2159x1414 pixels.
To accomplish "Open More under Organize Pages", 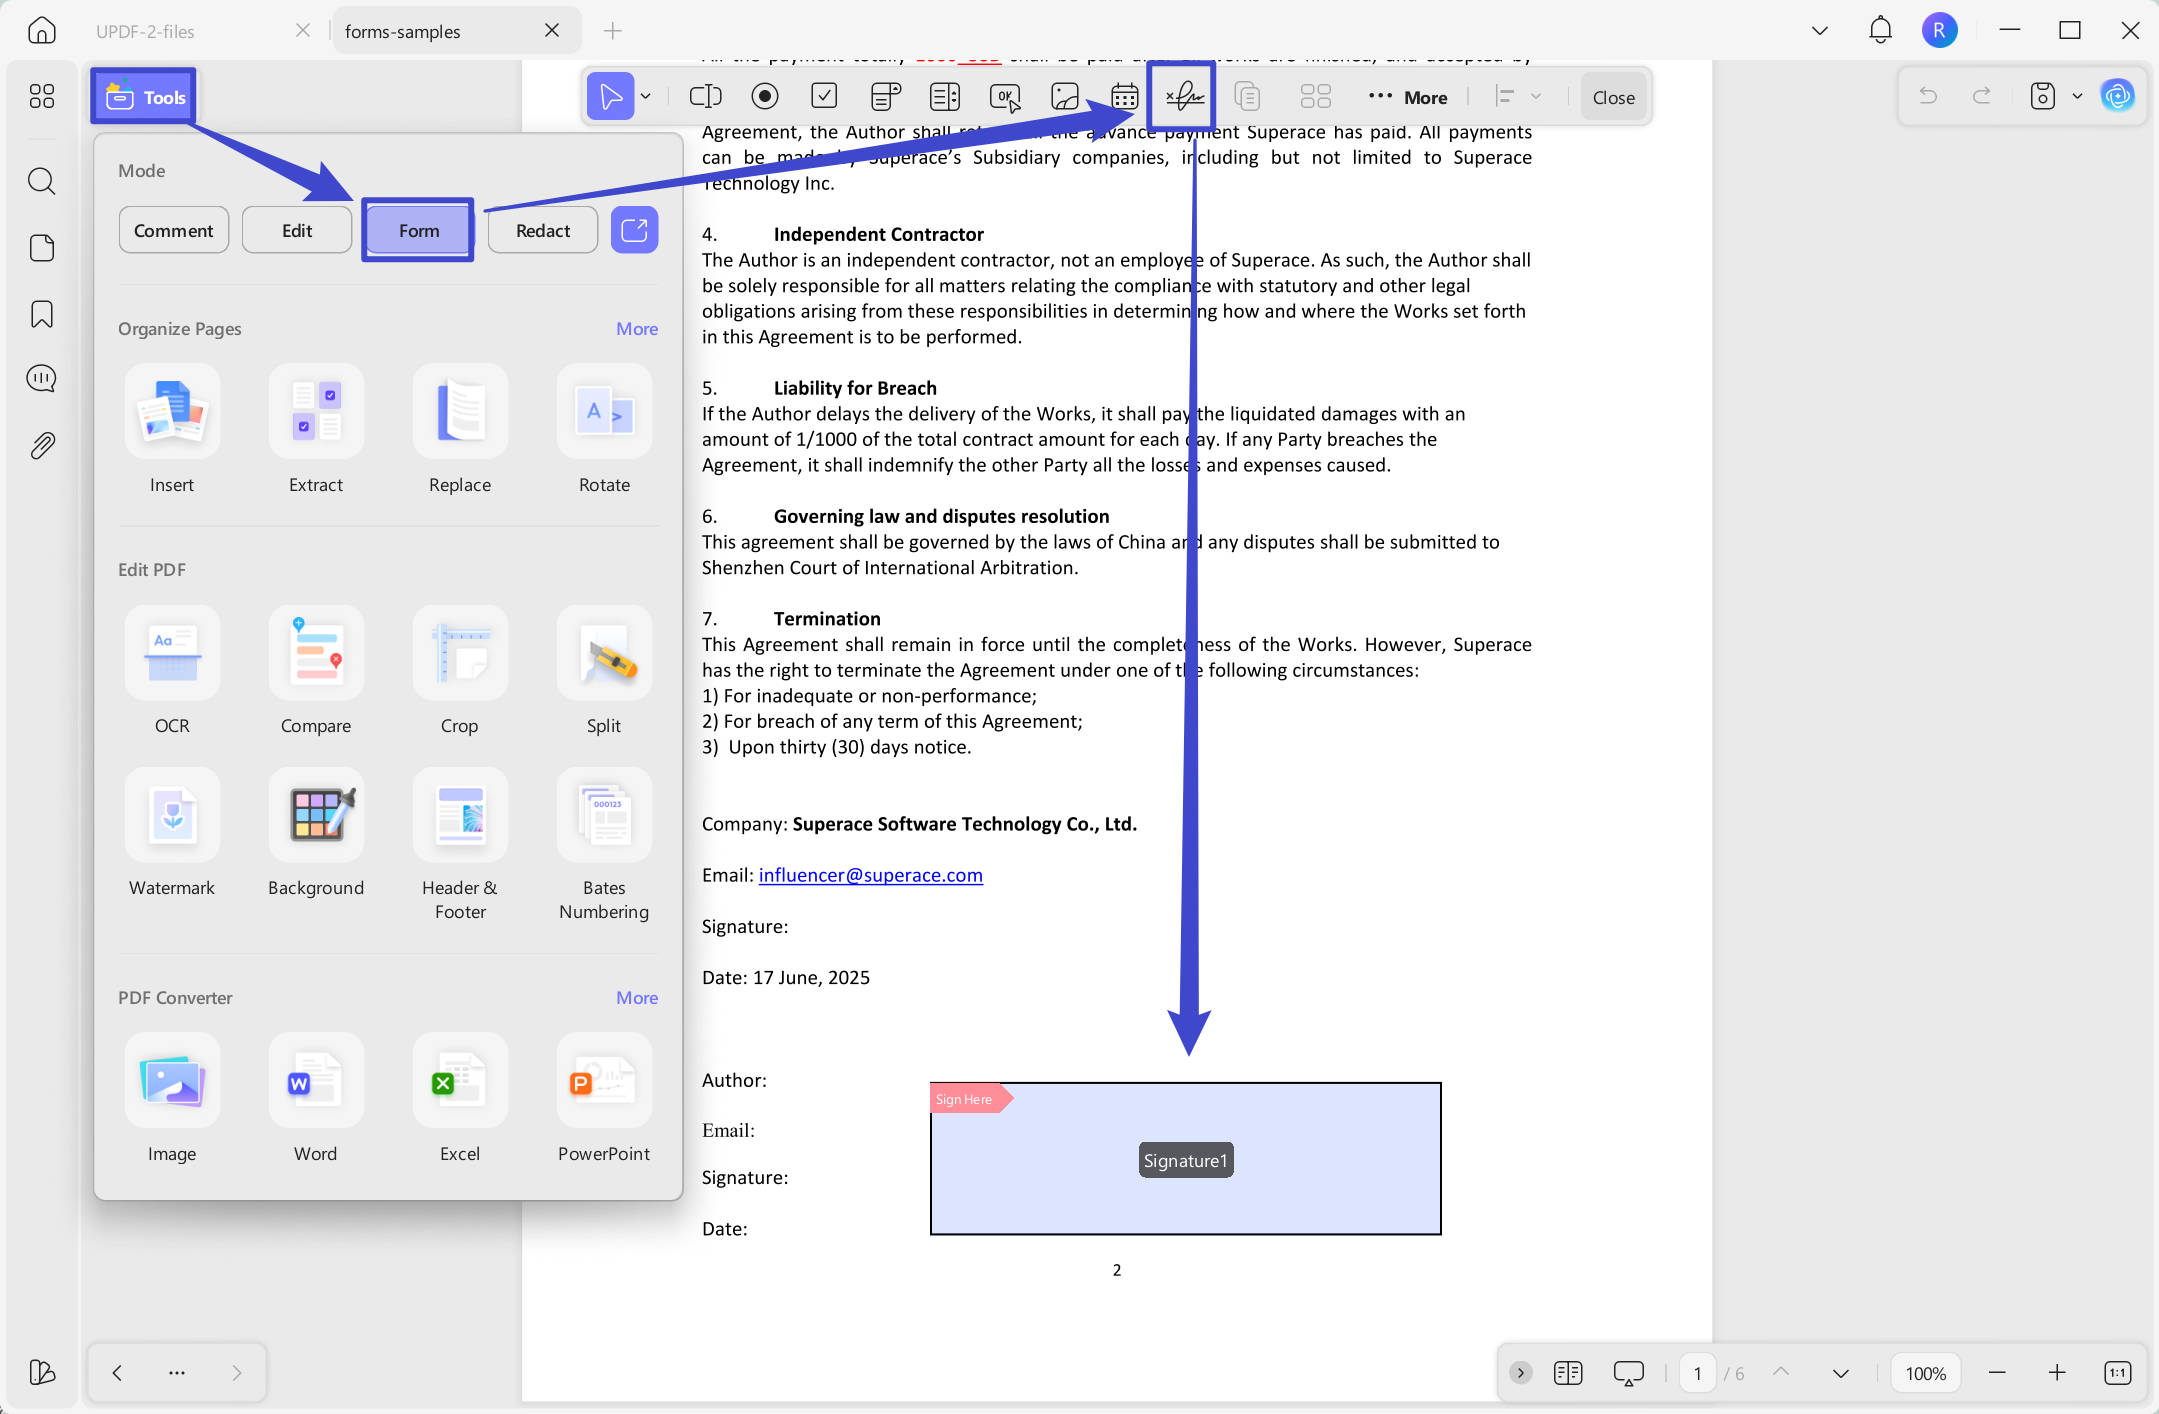I will coord(637,329).
